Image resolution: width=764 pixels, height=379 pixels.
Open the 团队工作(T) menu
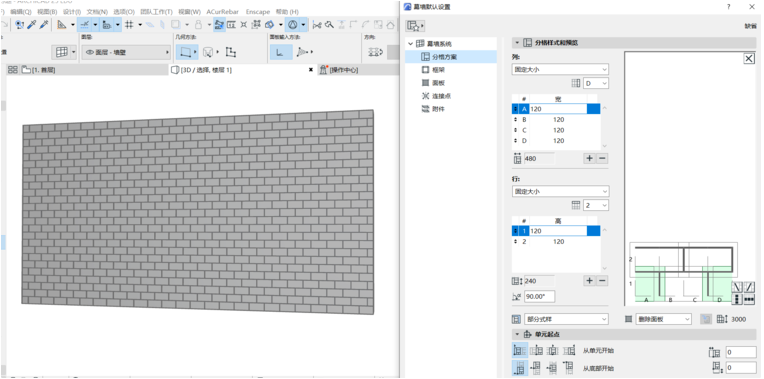pyautogui.click(x=156, y=11)
